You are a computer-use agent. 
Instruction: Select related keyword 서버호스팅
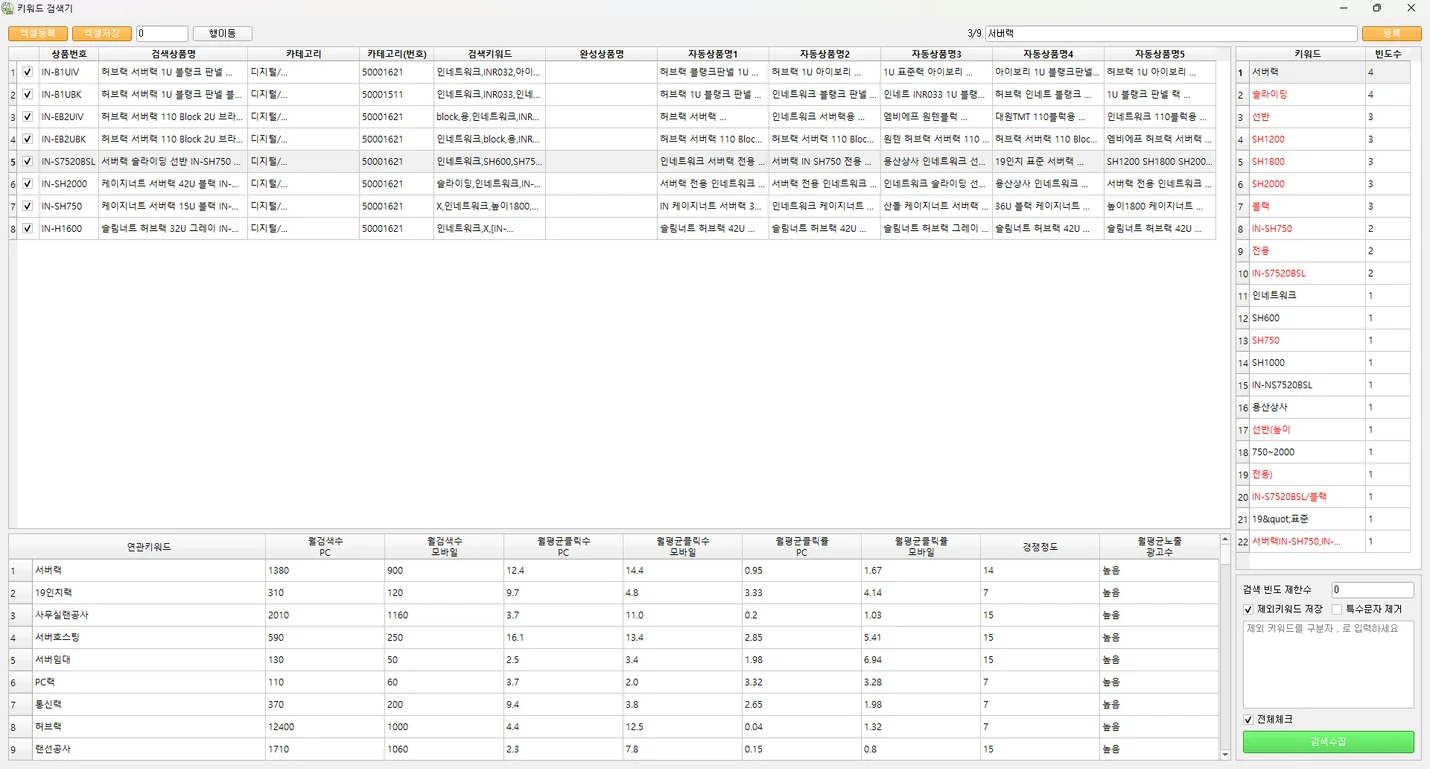click(x=149, y=637)
